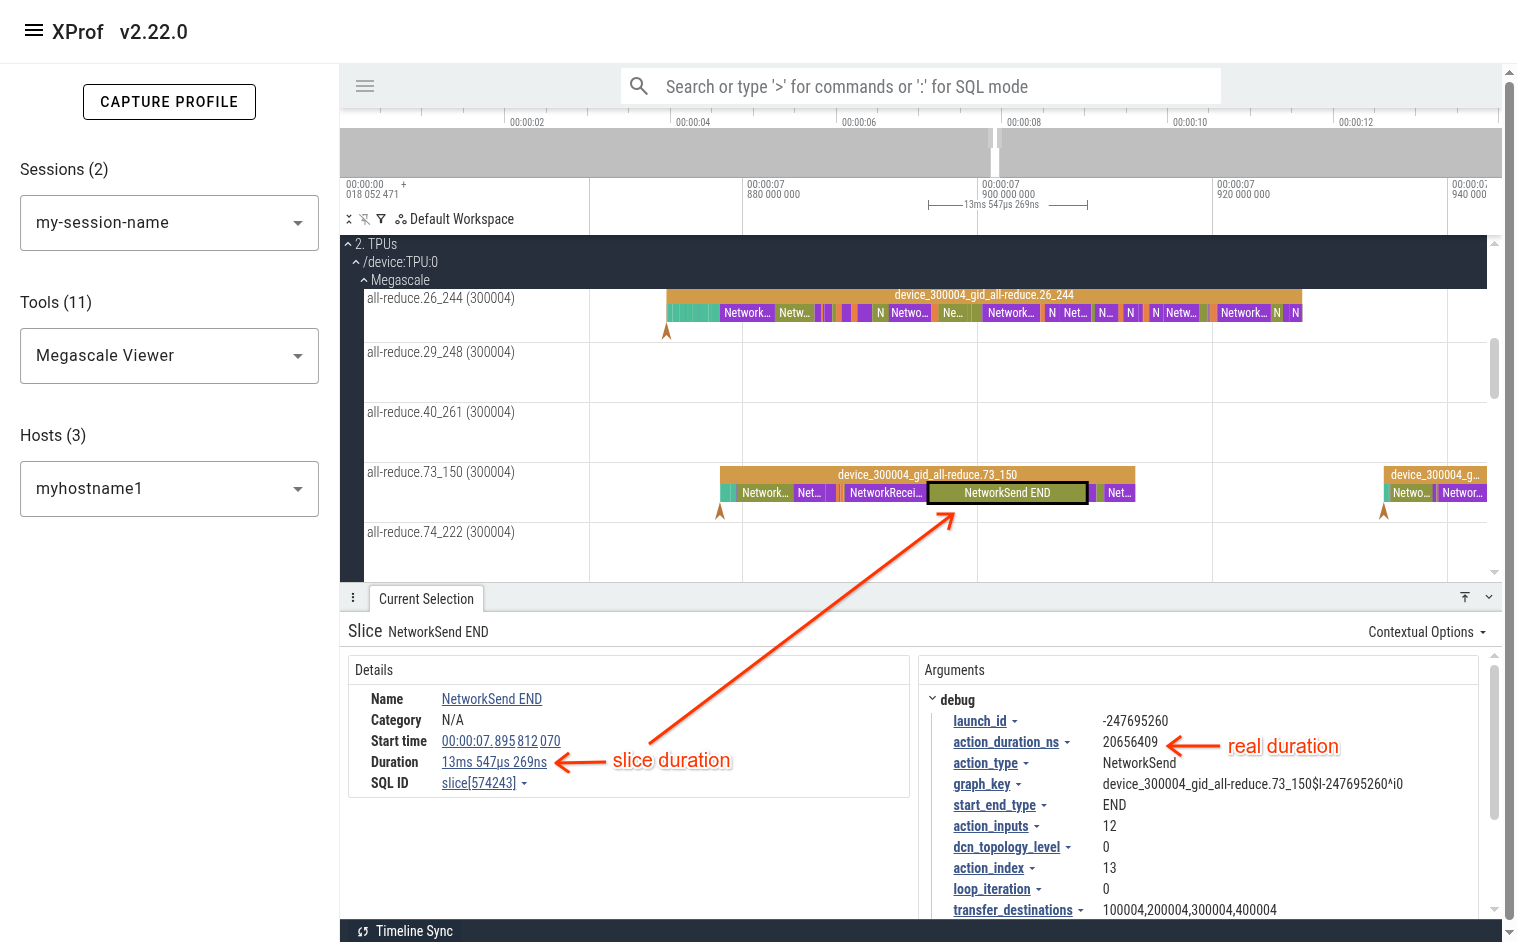Open the Megascale Viewer tools dropdown
This screenshot has height=942, width=1517.
[168, 355]
